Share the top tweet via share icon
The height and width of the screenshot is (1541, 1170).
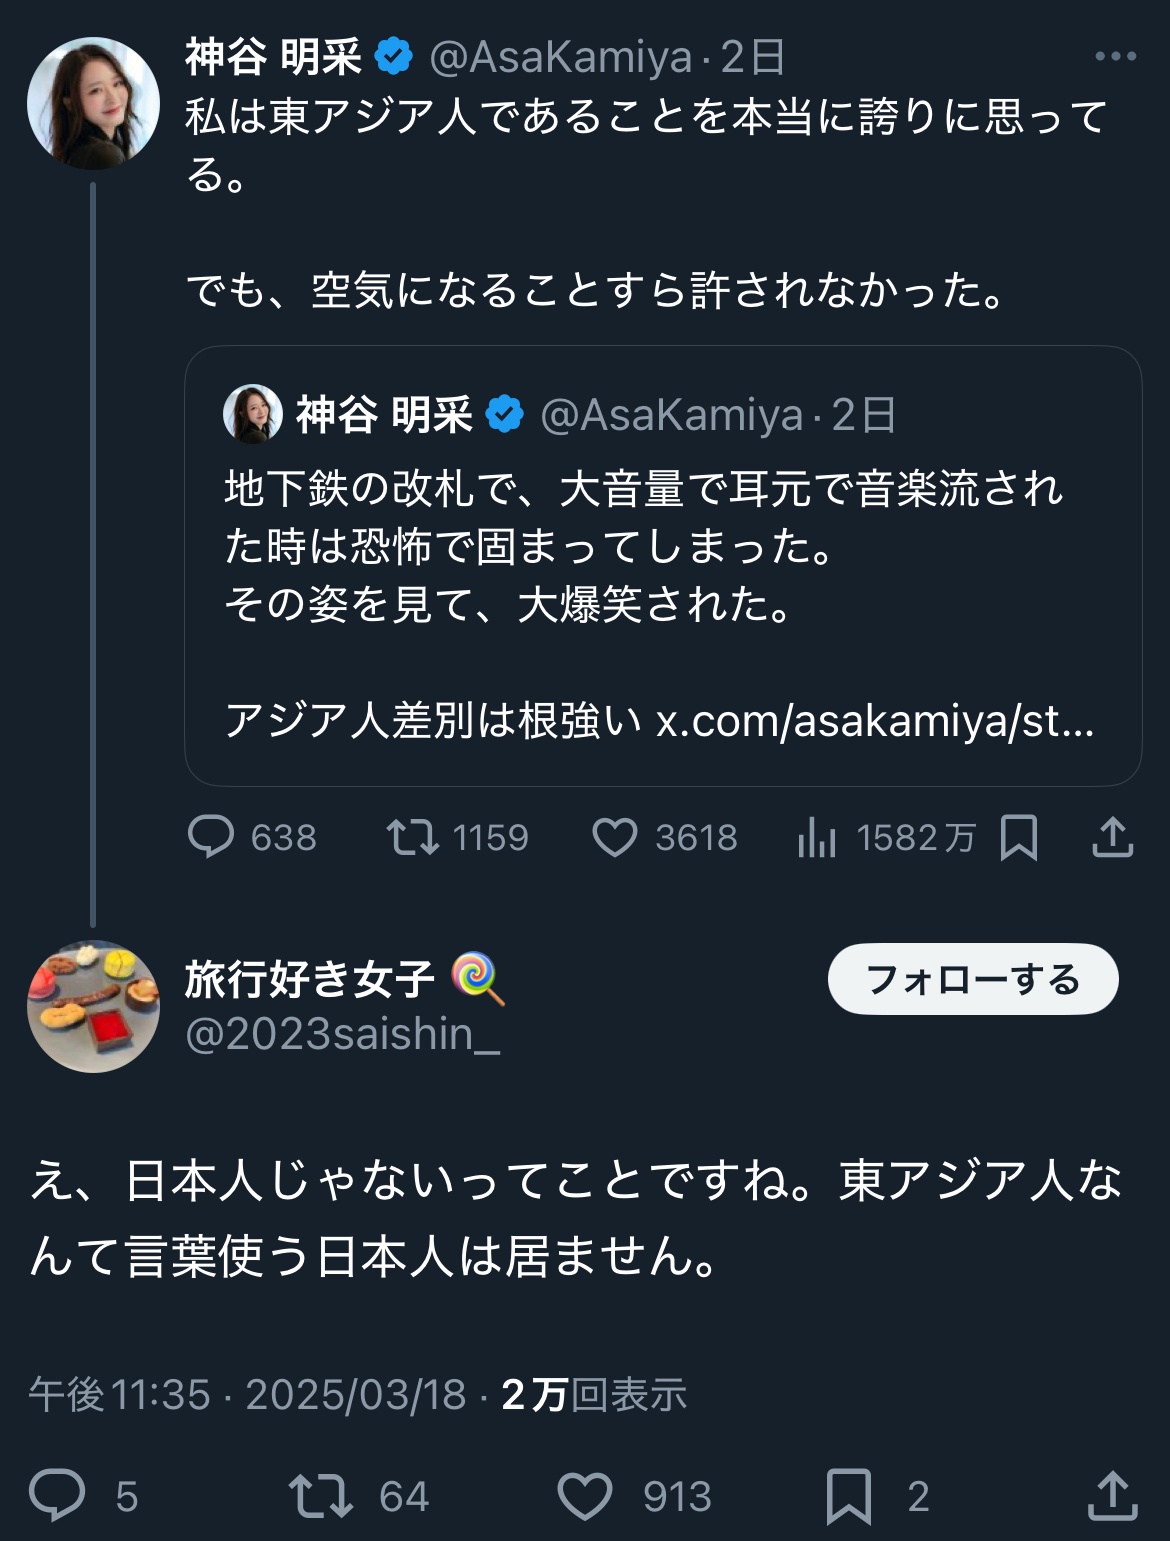1112,837
